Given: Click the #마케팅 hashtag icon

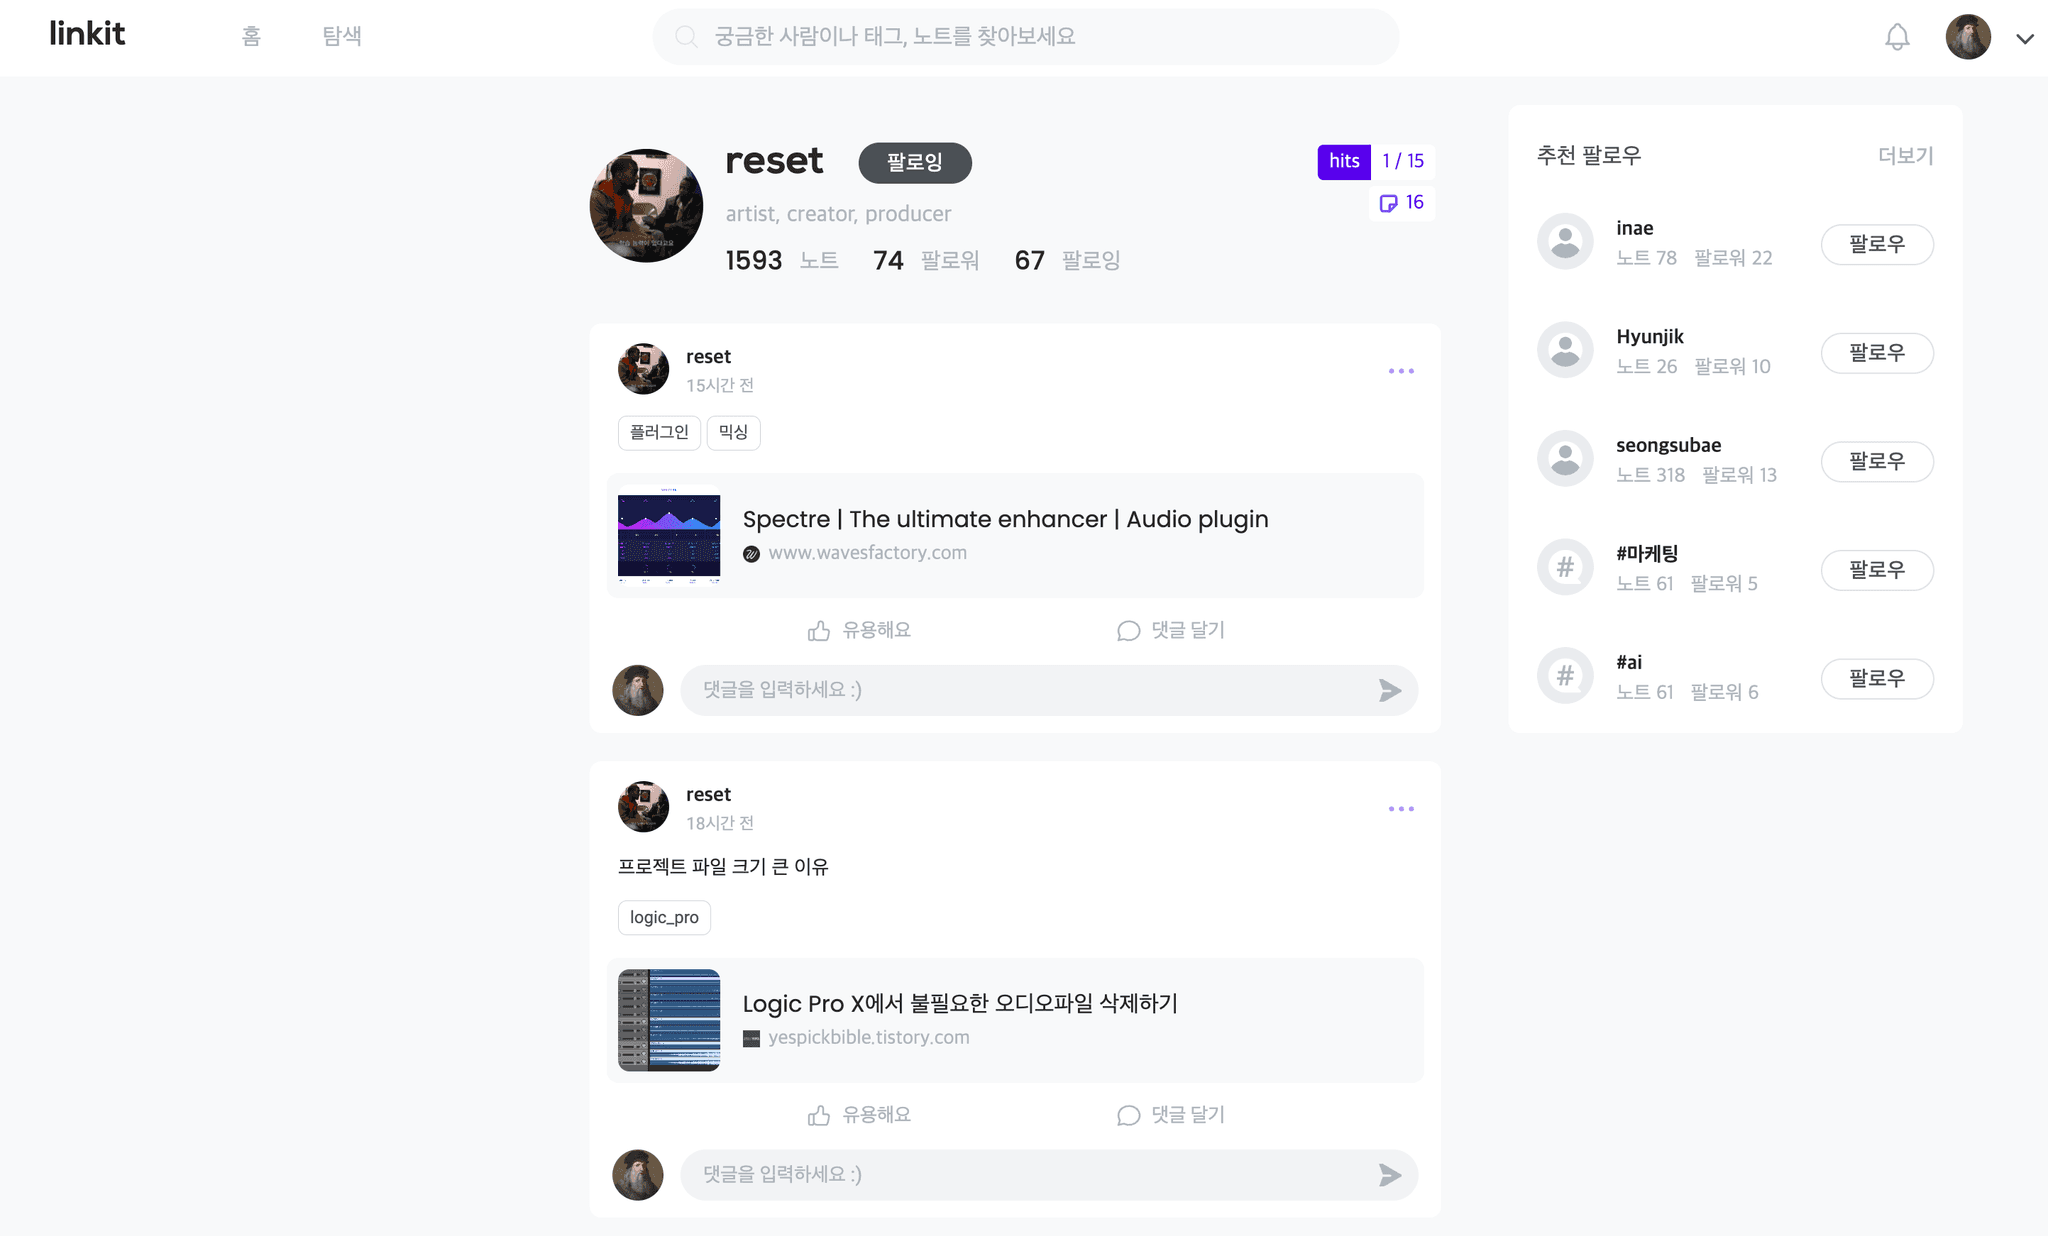Looking at the screenshot, I should tap(1565, 567).
